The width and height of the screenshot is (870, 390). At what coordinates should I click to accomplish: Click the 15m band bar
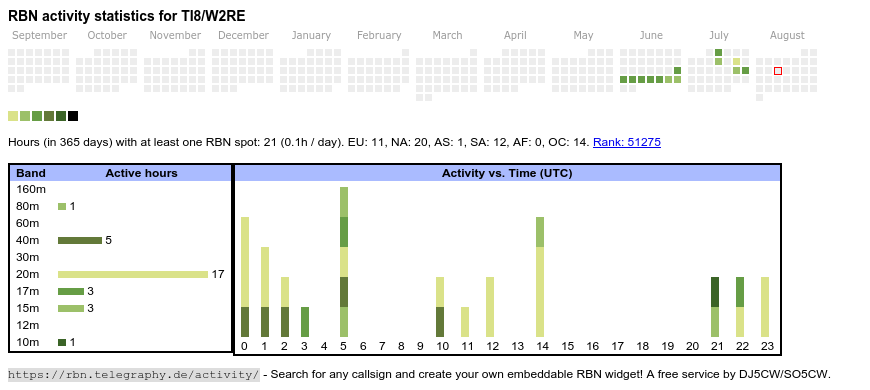(71, 308)
